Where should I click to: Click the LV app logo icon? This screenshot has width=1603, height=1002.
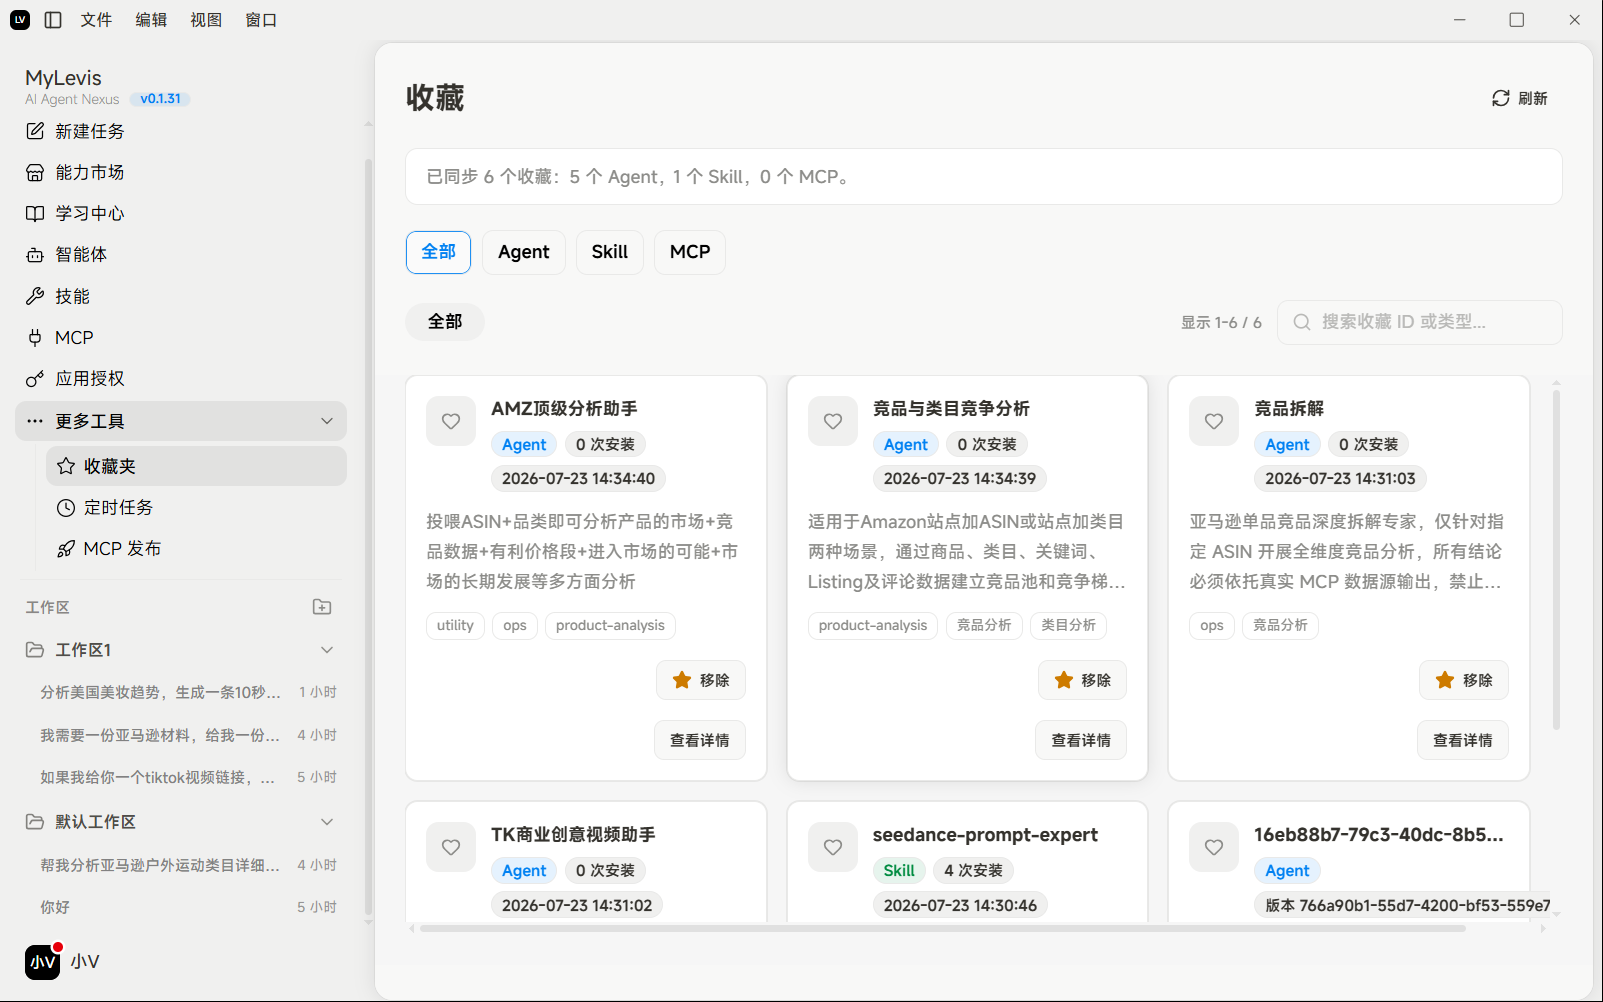click(20, 20)
